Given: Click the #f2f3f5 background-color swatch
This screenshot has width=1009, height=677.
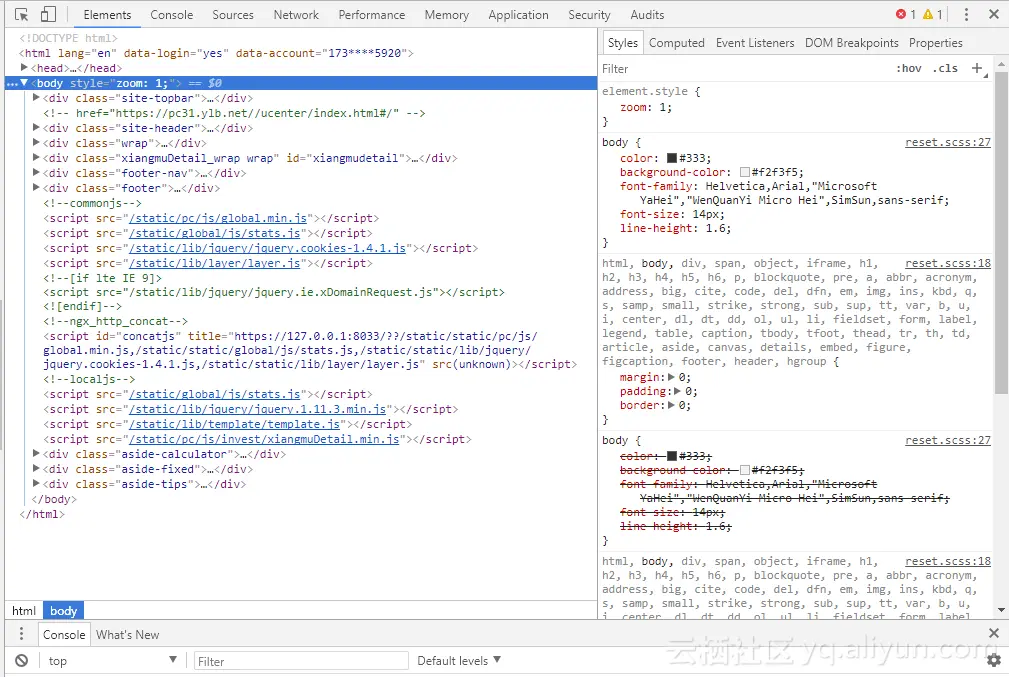Looking at the screenshot, I should click(x=745, y=172).
